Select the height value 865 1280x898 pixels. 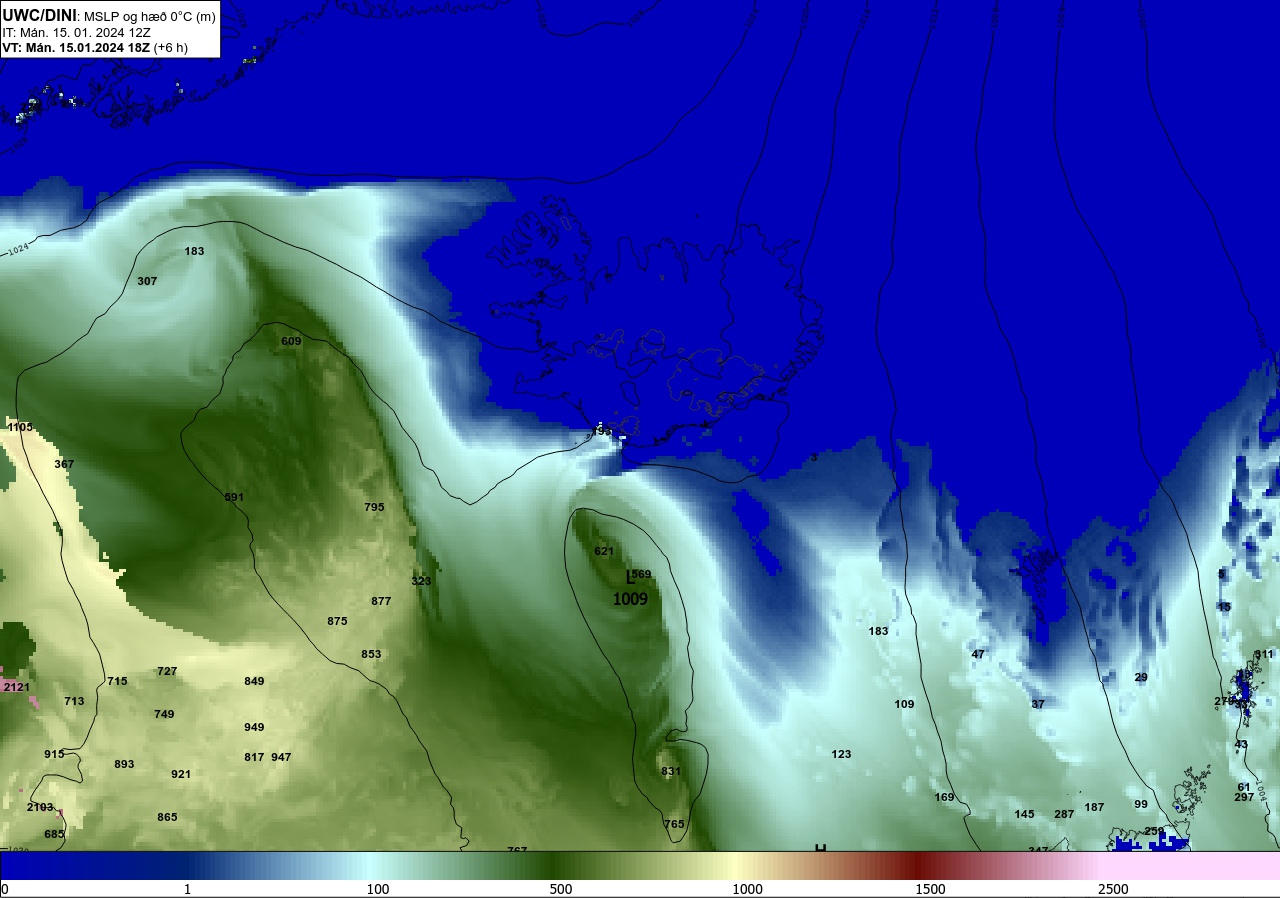[x=167, y=817]
